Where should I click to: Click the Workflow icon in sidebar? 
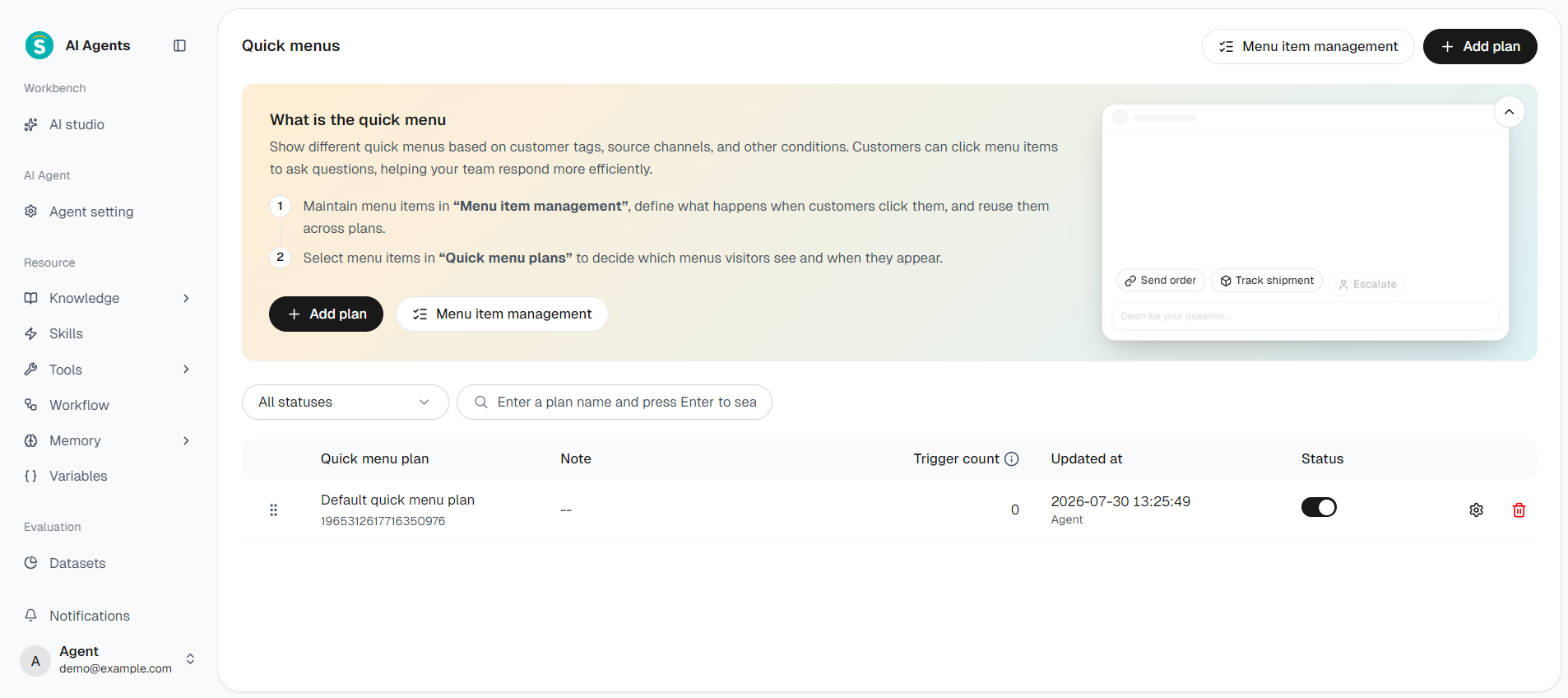(x=31, y=405)
